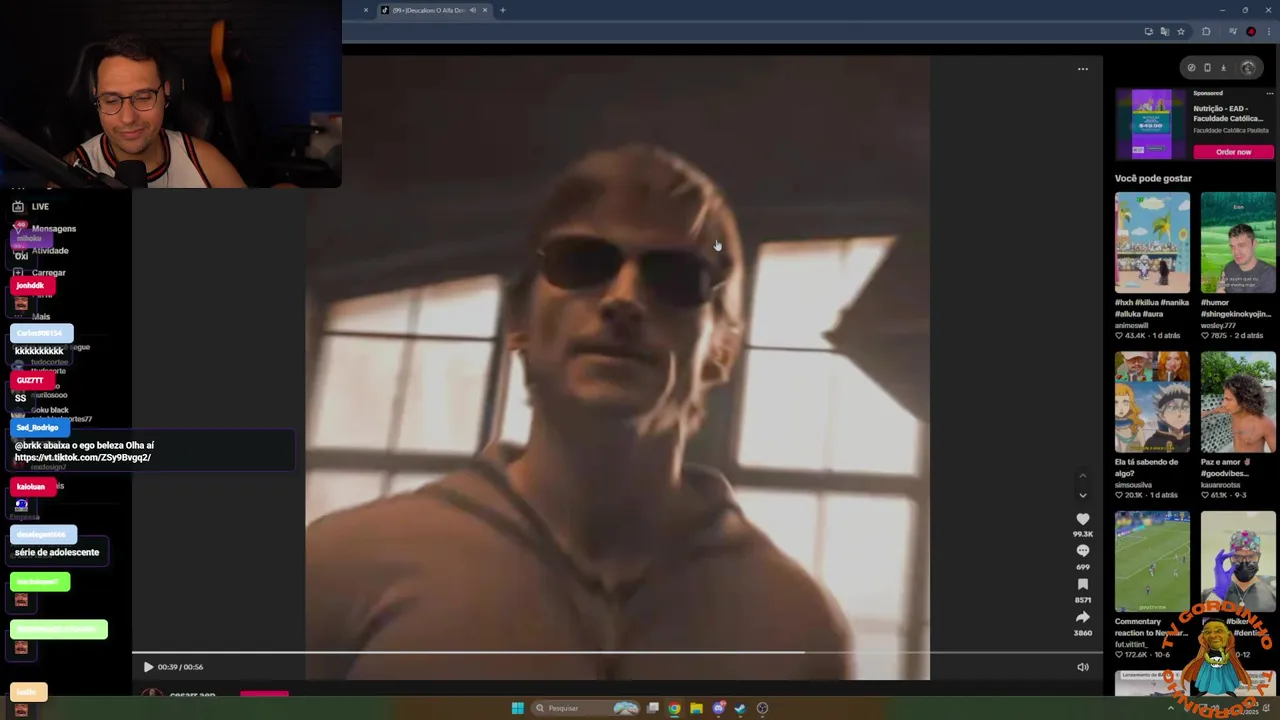Click the LIVE tv icon in sidebar
This screenshot has height=720, width=1280.
click(x=18, y=207)
